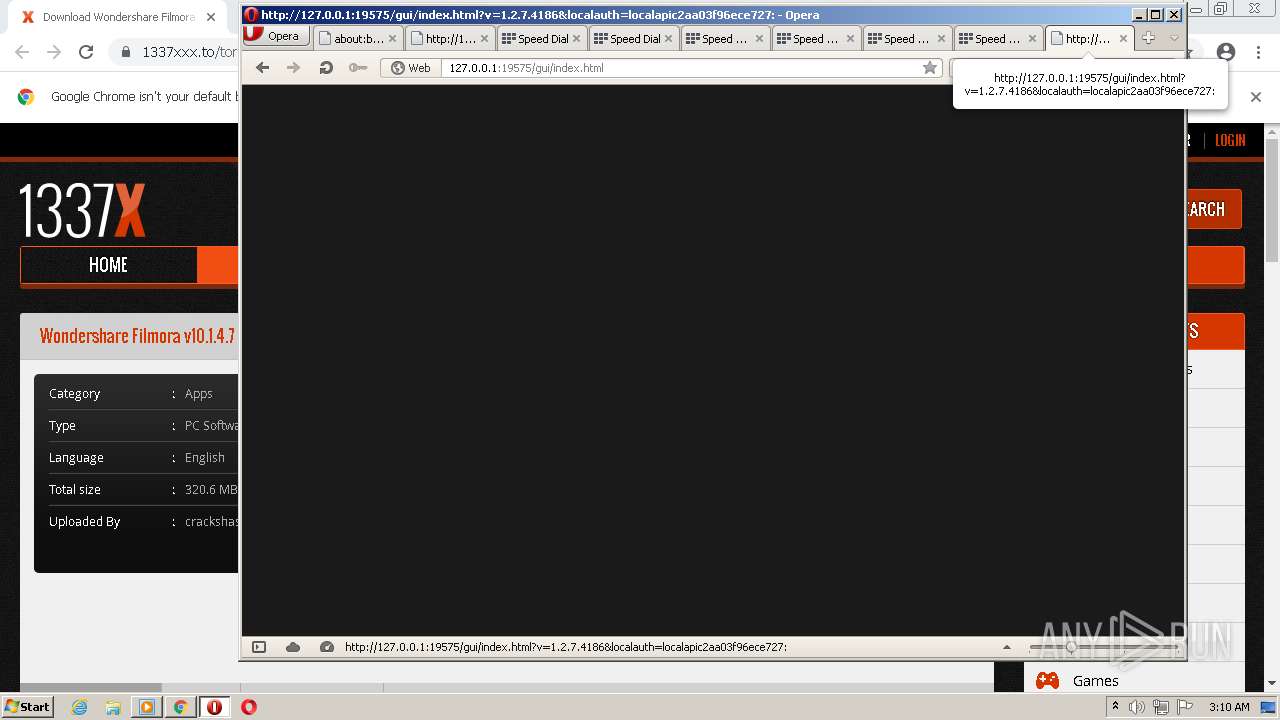
Task: Bookmark the page with the star icon
Action: [x=930, y=68]
